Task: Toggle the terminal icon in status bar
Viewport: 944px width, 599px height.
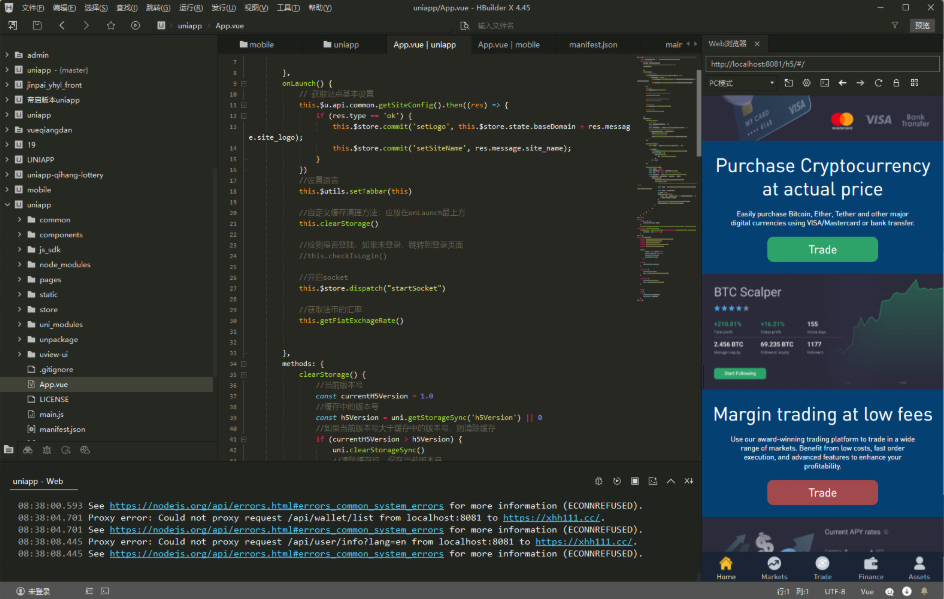Action: tap(105, 591)
